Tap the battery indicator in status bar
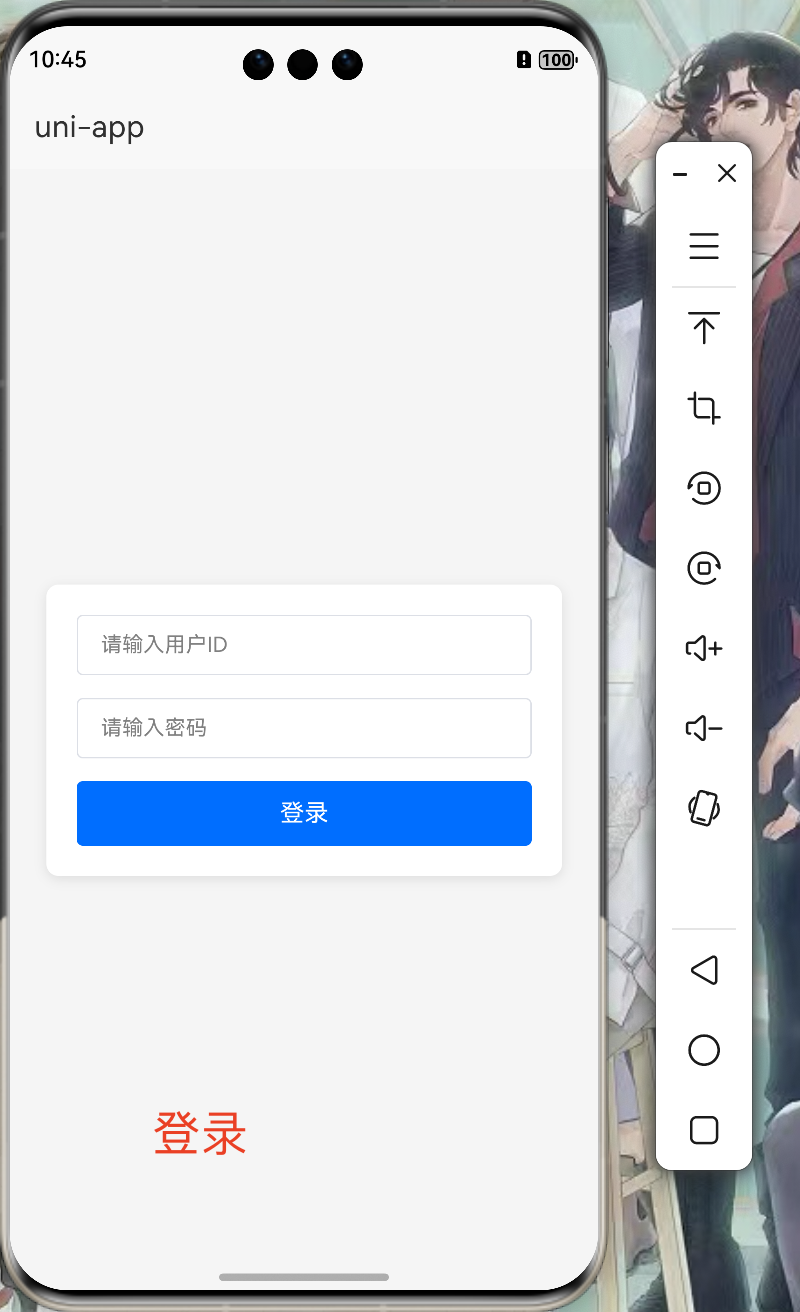This screenshot has height=1312, width=800. 557,60
